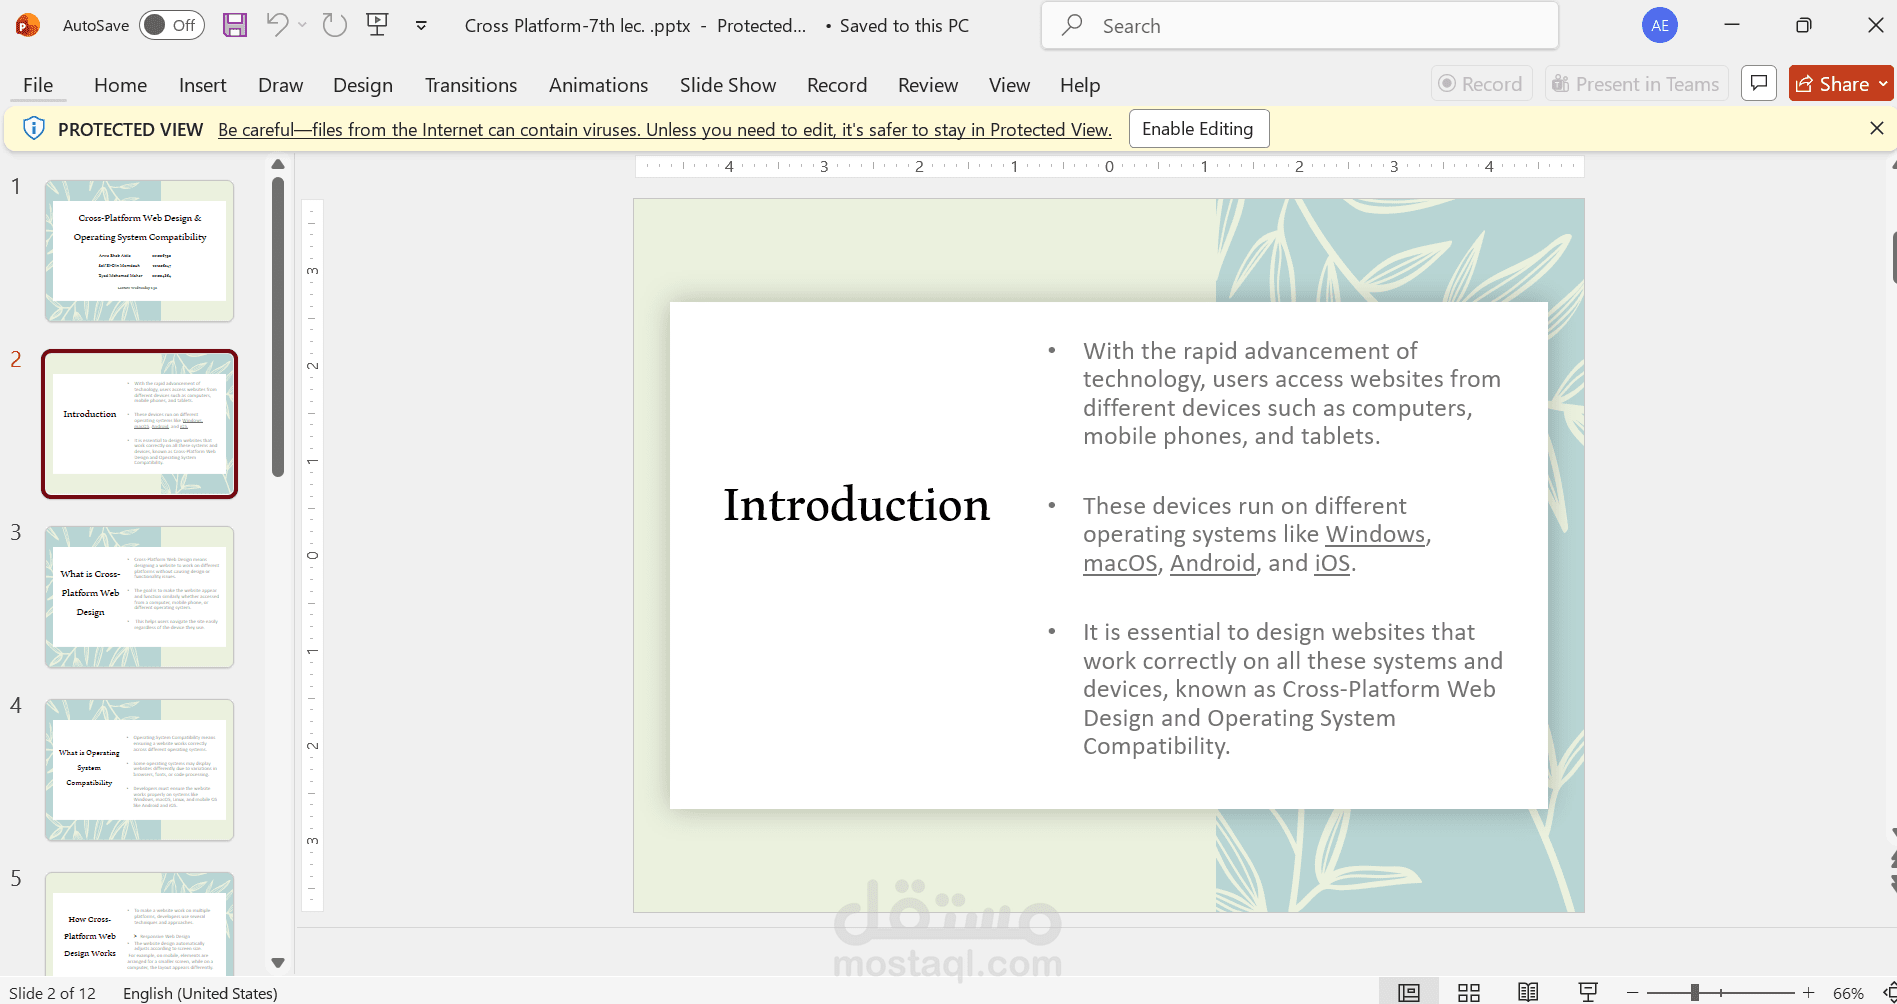Click Present in Teams button

point(1636,84)
